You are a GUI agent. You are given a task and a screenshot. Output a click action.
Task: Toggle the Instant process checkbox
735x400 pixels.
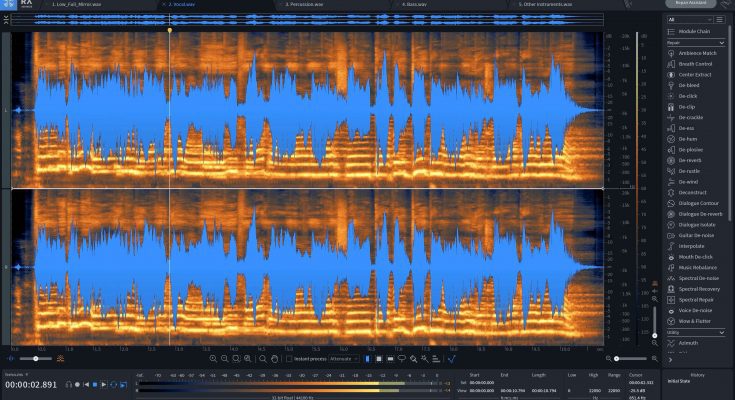(x=288, y=358)
